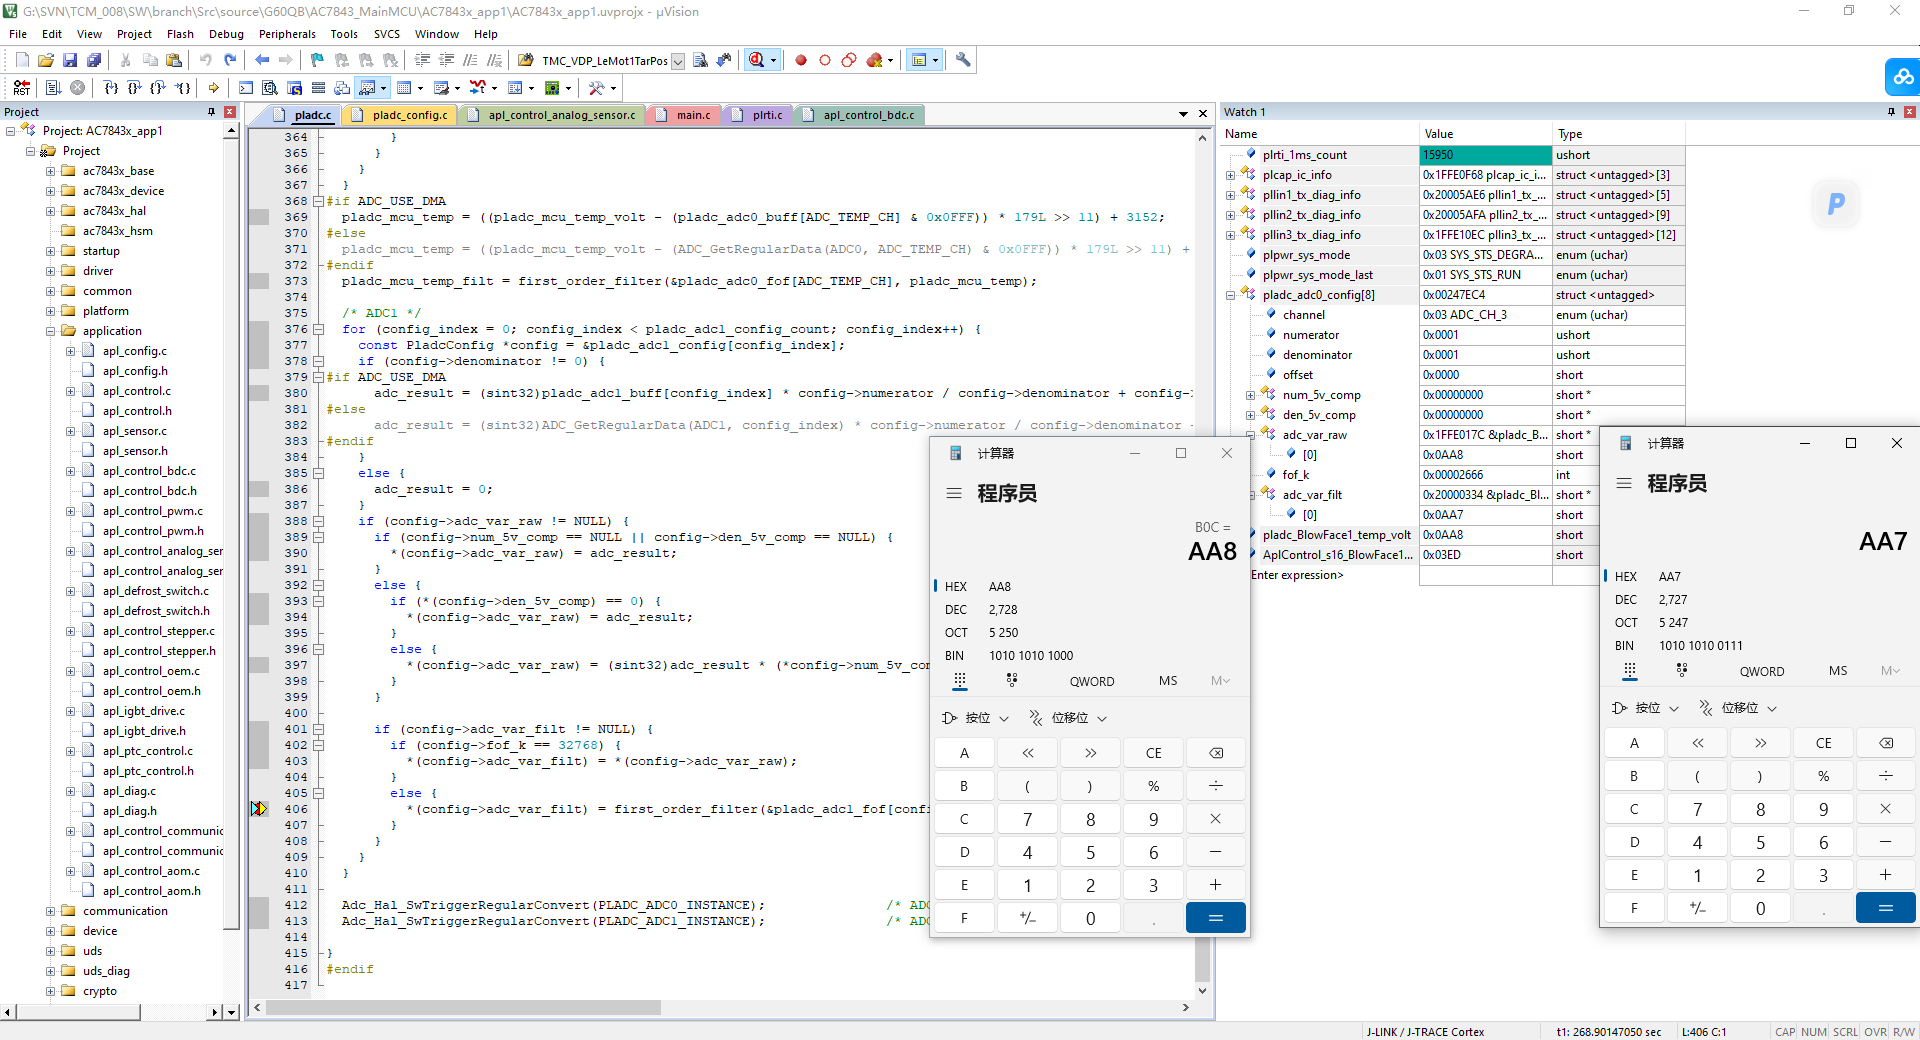
Task: Open the 位移位 shift dropdown in left calculator
Action: click(1068, 718)
